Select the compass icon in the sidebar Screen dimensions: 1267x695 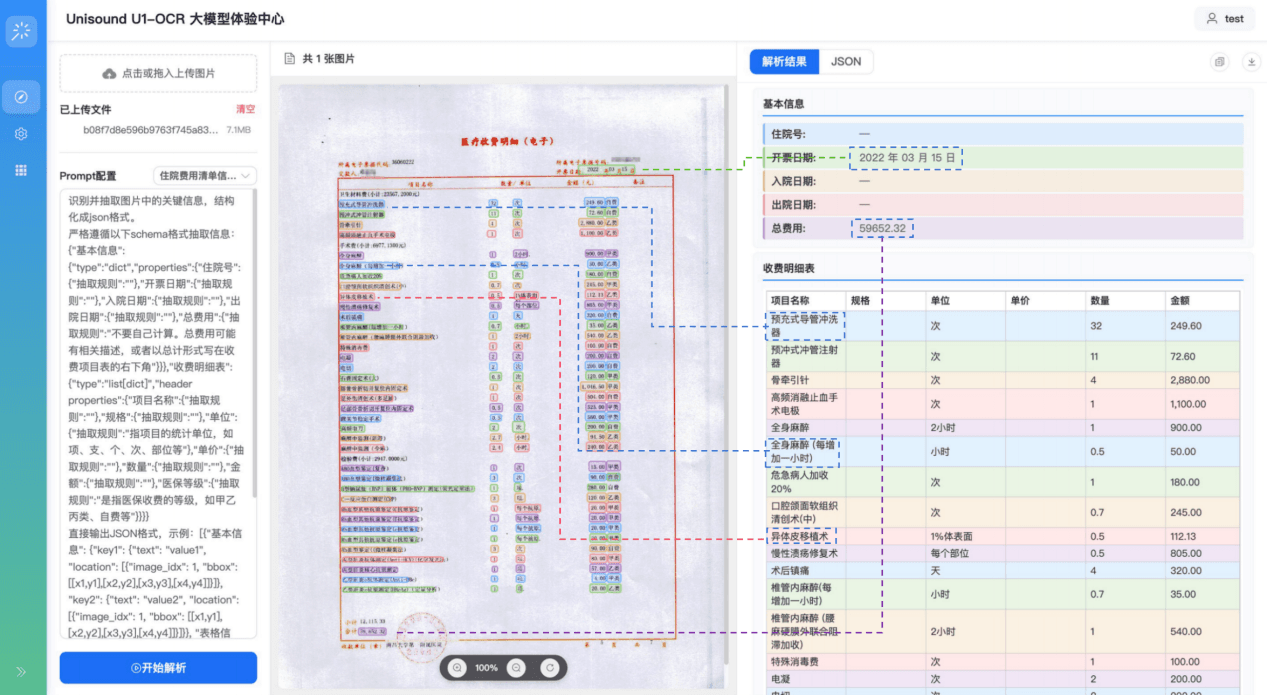(21, 96)
